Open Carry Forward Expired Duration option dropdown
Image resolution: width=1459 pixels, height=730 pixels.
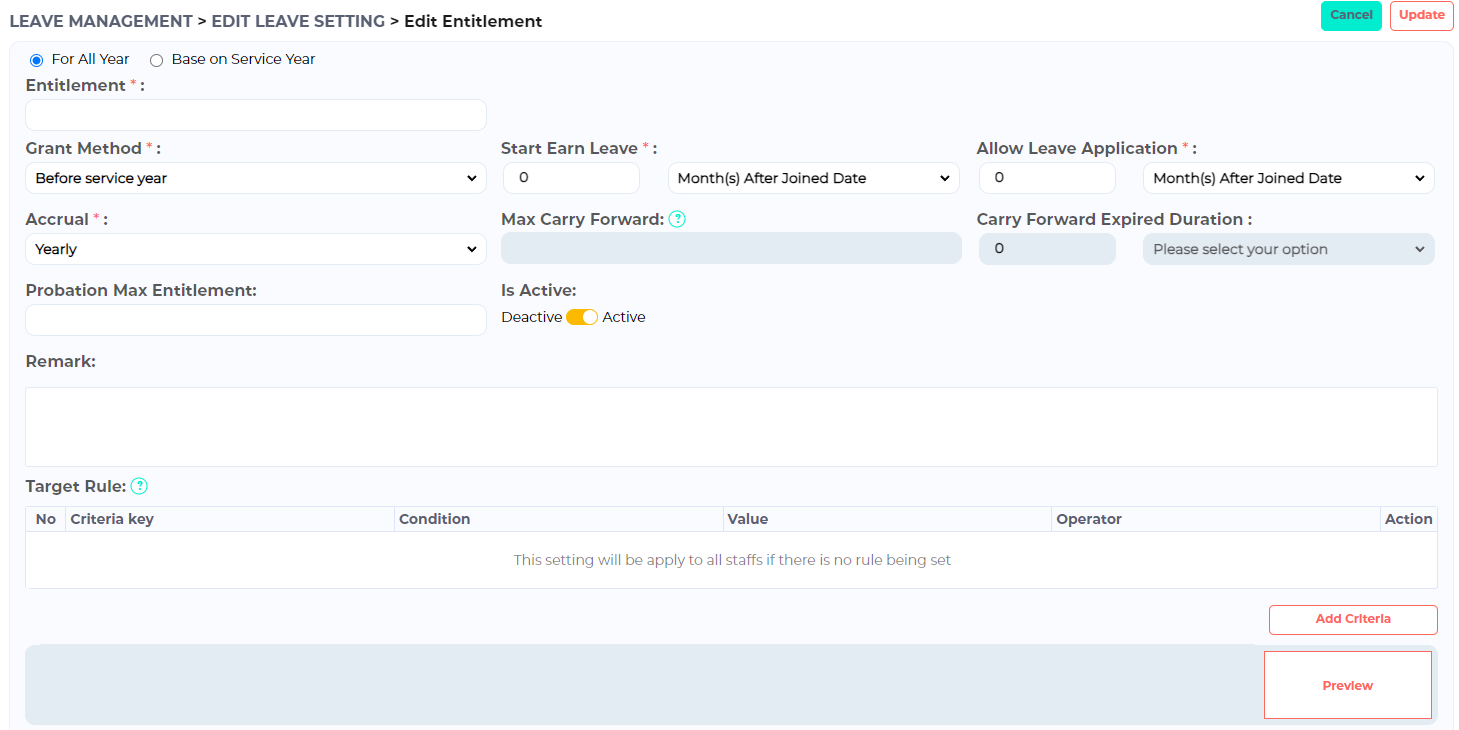1289,249
